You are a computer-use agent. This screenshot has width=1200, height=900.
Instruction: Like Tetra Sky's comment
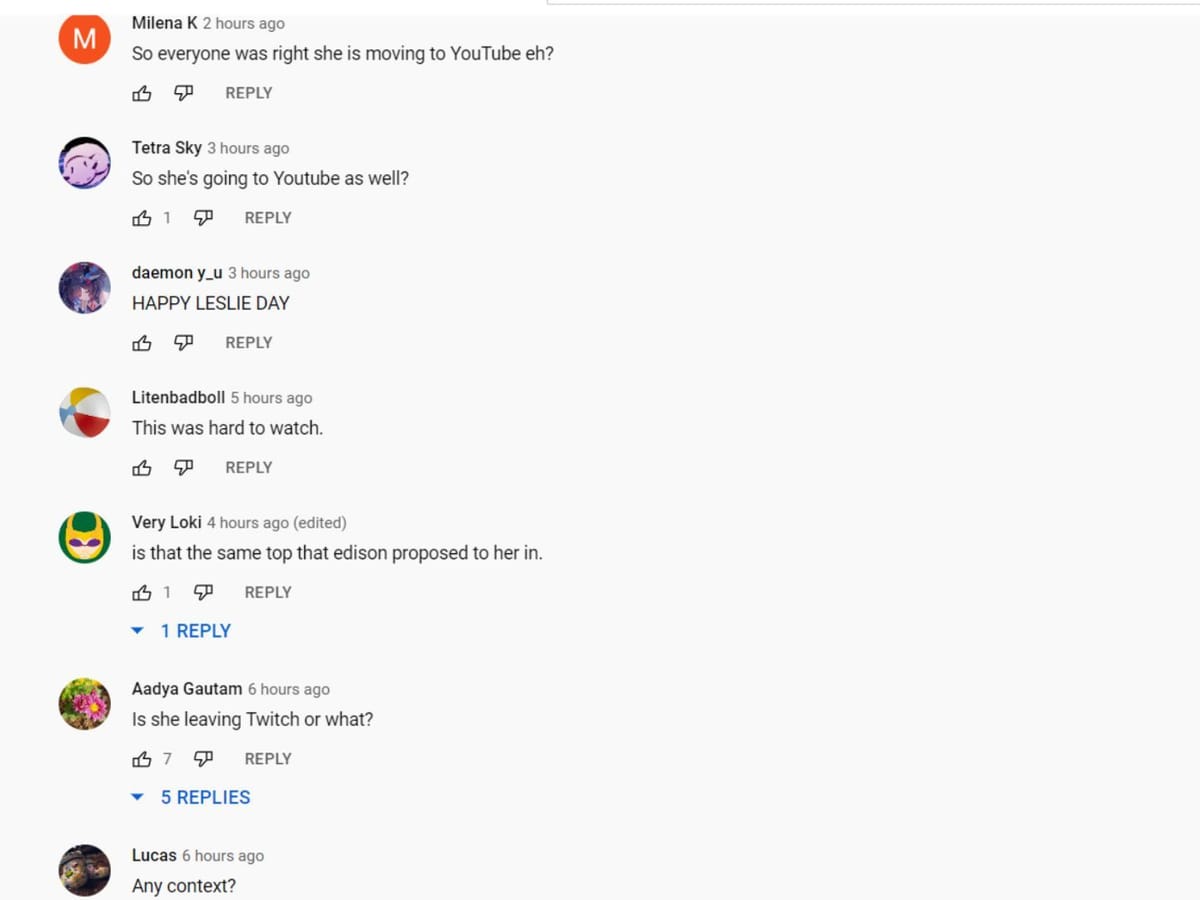pyautogui.click(x=142, y=218)
